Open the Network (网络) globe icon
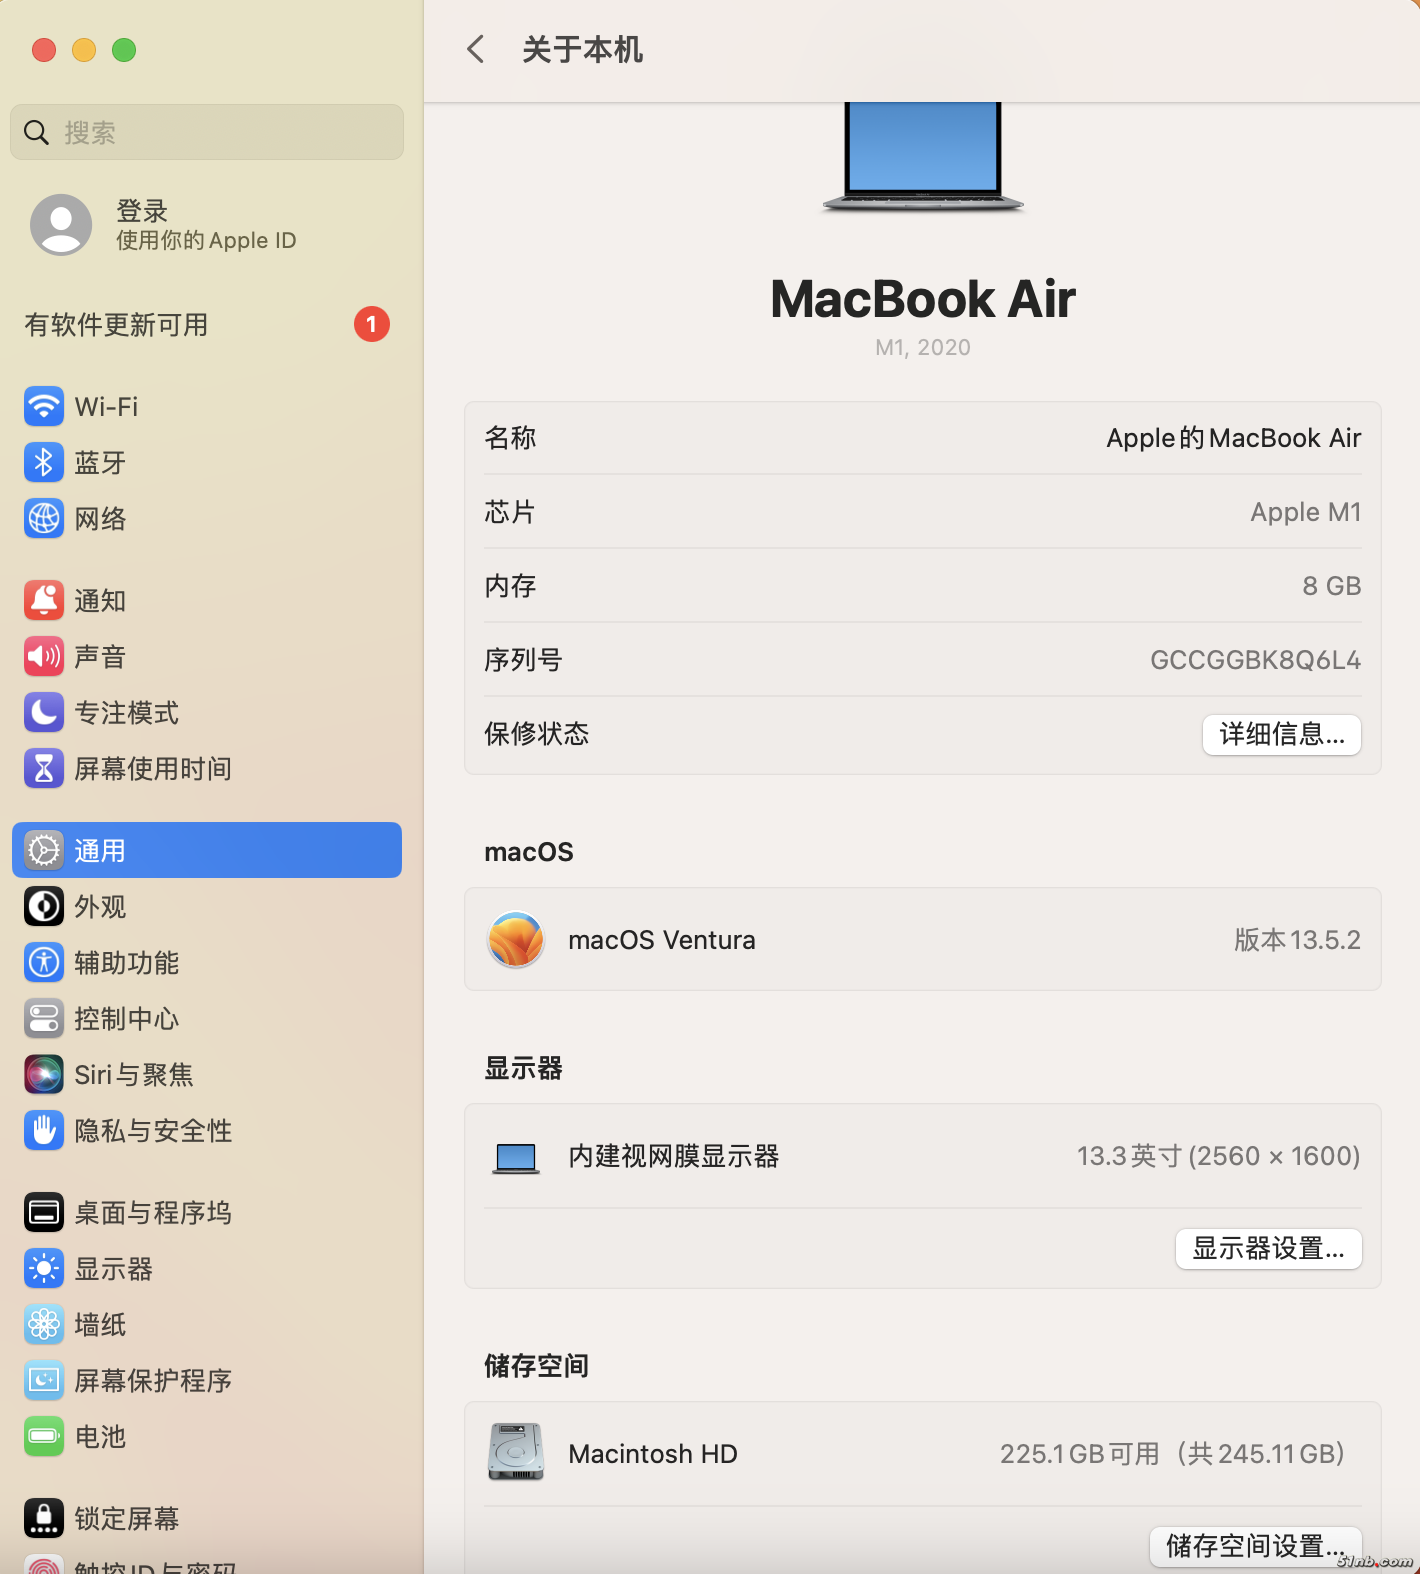Screen dimensions: 1420x1574 44,518
